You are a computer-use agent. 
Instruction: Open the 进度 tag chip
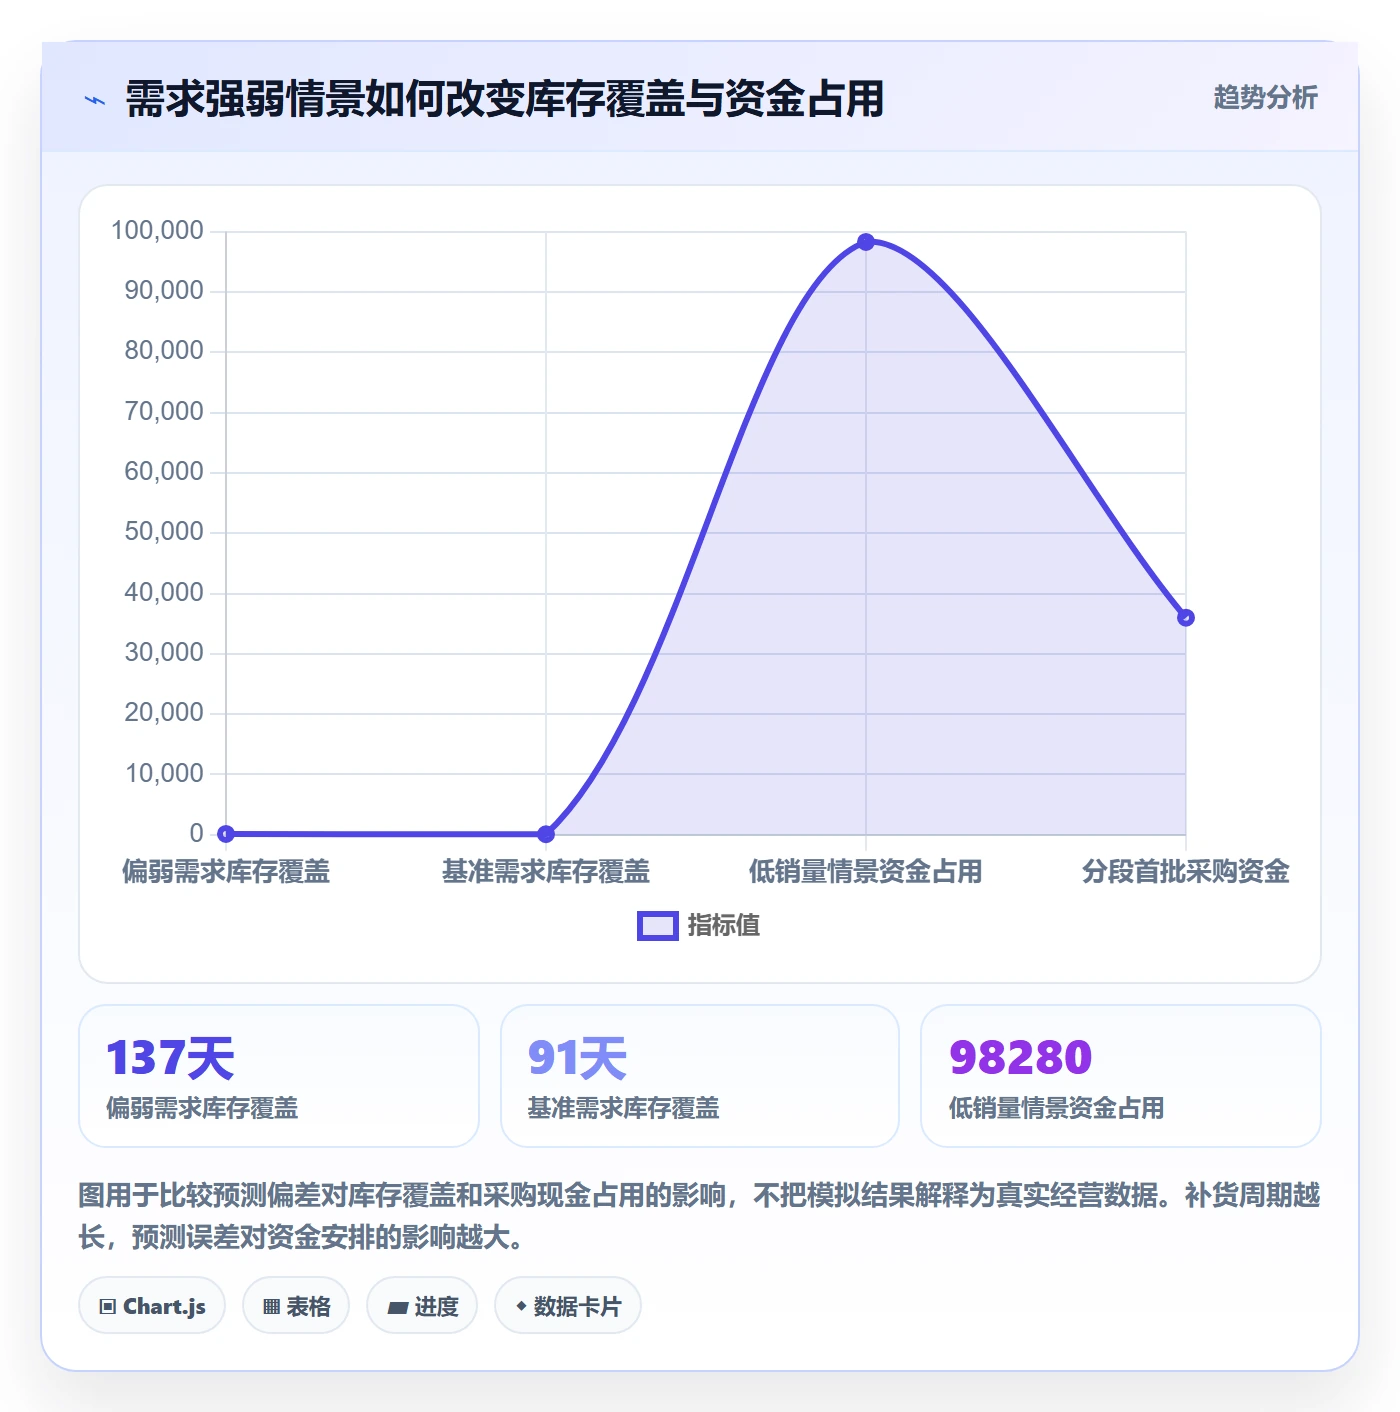[422, 1306]
